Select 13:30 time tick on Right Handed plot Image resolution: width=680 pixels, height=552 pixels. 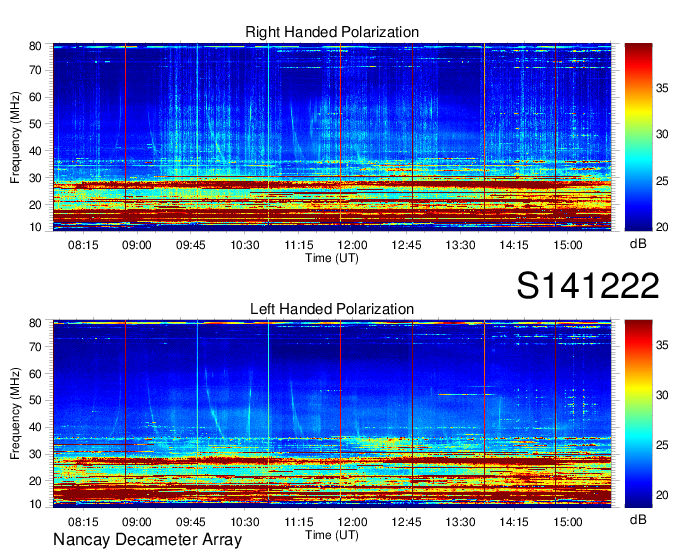coord(461,245)
